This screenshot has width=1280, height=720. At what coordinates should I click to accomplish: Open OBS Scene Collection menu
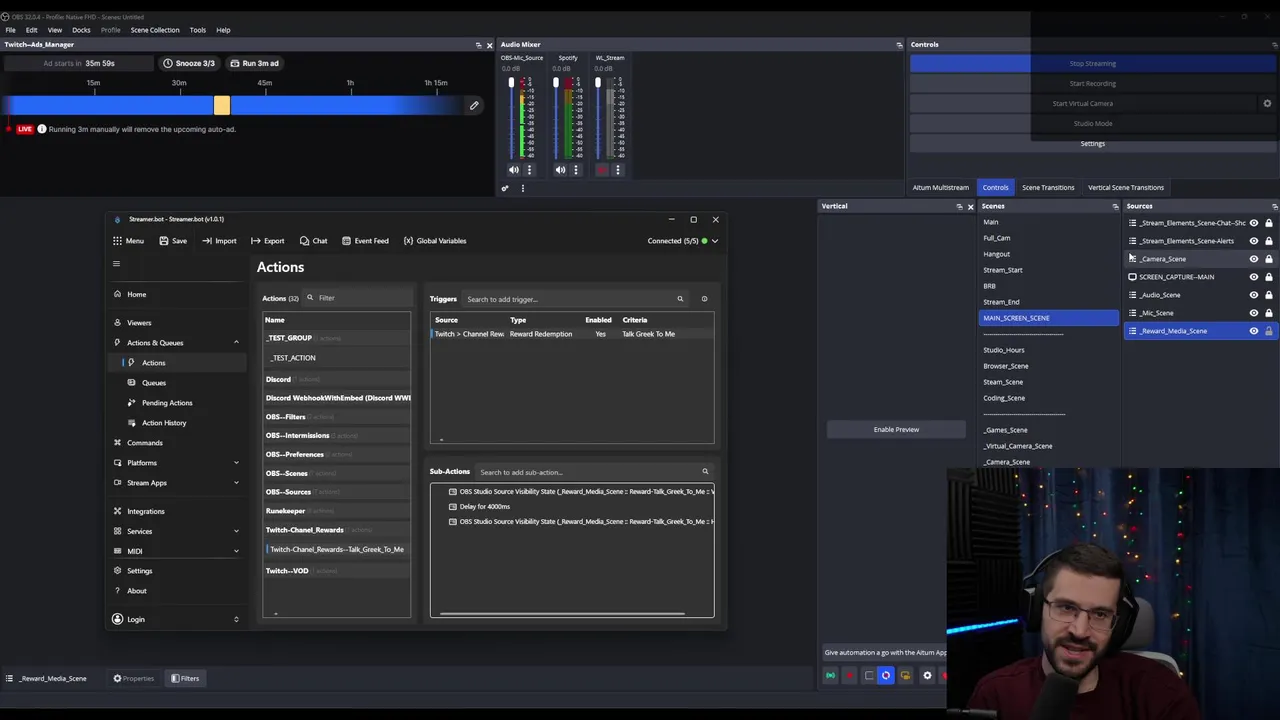(x=155, y=30)
